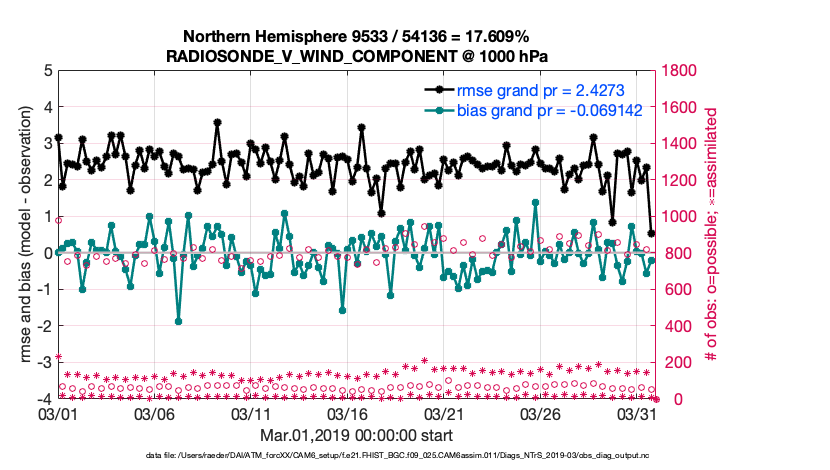Viewport: 830px width, 470px height.
Task: Select the bias grand pr = -0.069142 legend text
Action: tap(549, 110)
